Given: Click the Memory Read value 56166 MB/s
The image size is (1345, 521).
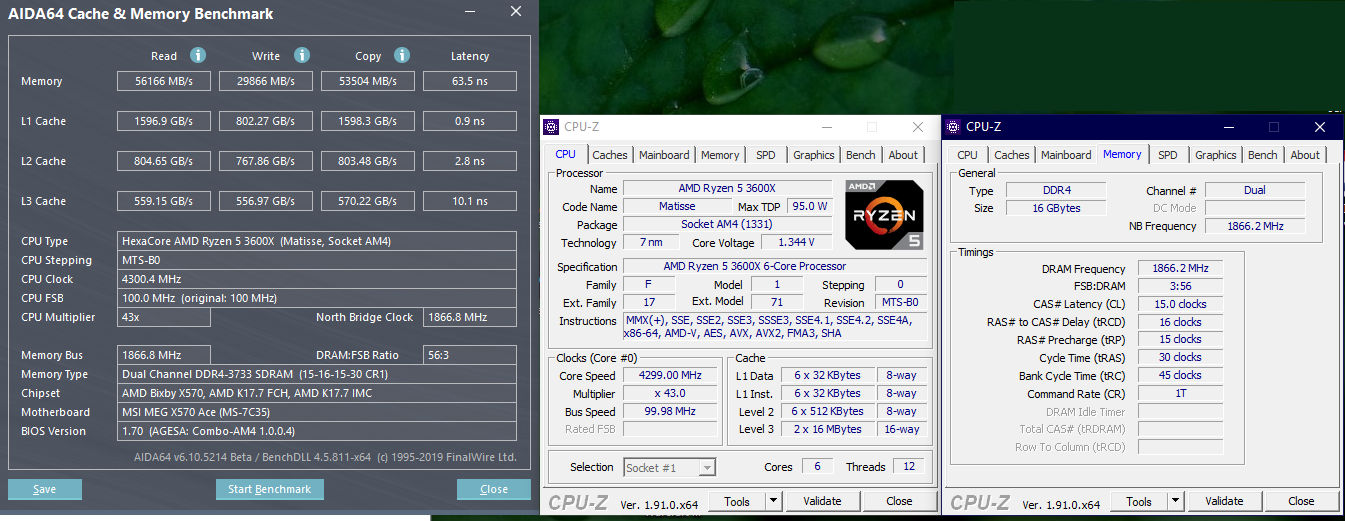Looking at the screenshot, I should click(x=164, y=81).
